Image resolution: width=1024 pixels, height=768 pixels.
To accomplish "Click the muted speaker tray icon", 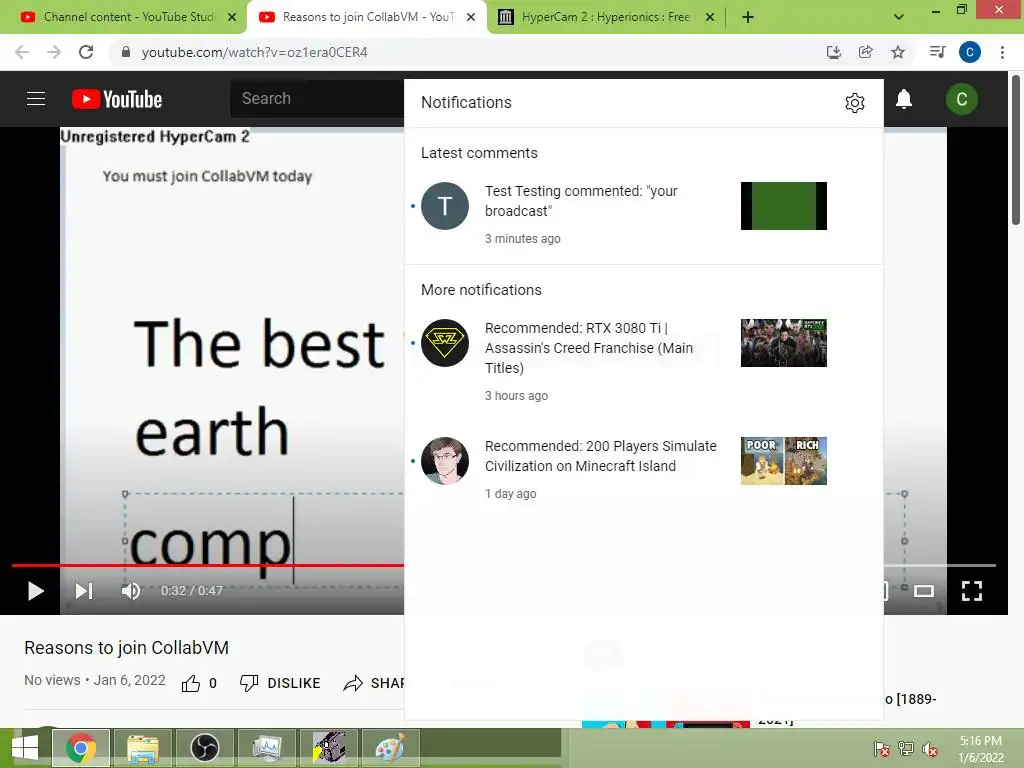I will pyautogui.click(x=930, y=749).
